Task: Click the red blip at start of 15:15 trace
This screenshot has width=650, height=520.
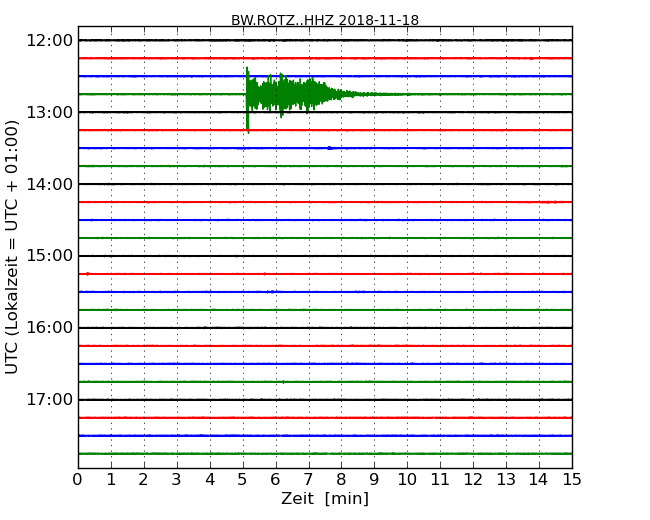Action: coord(87,274)
